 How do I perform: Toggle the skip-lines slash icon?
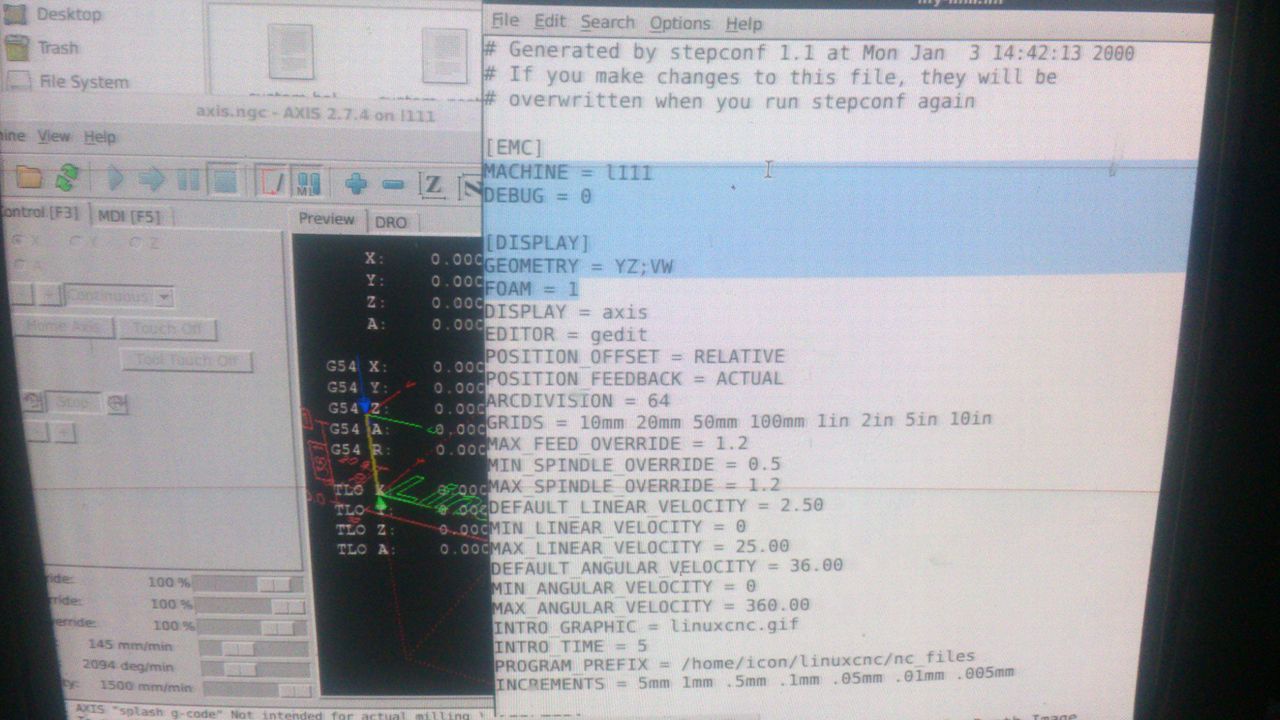tap(273, 182)
